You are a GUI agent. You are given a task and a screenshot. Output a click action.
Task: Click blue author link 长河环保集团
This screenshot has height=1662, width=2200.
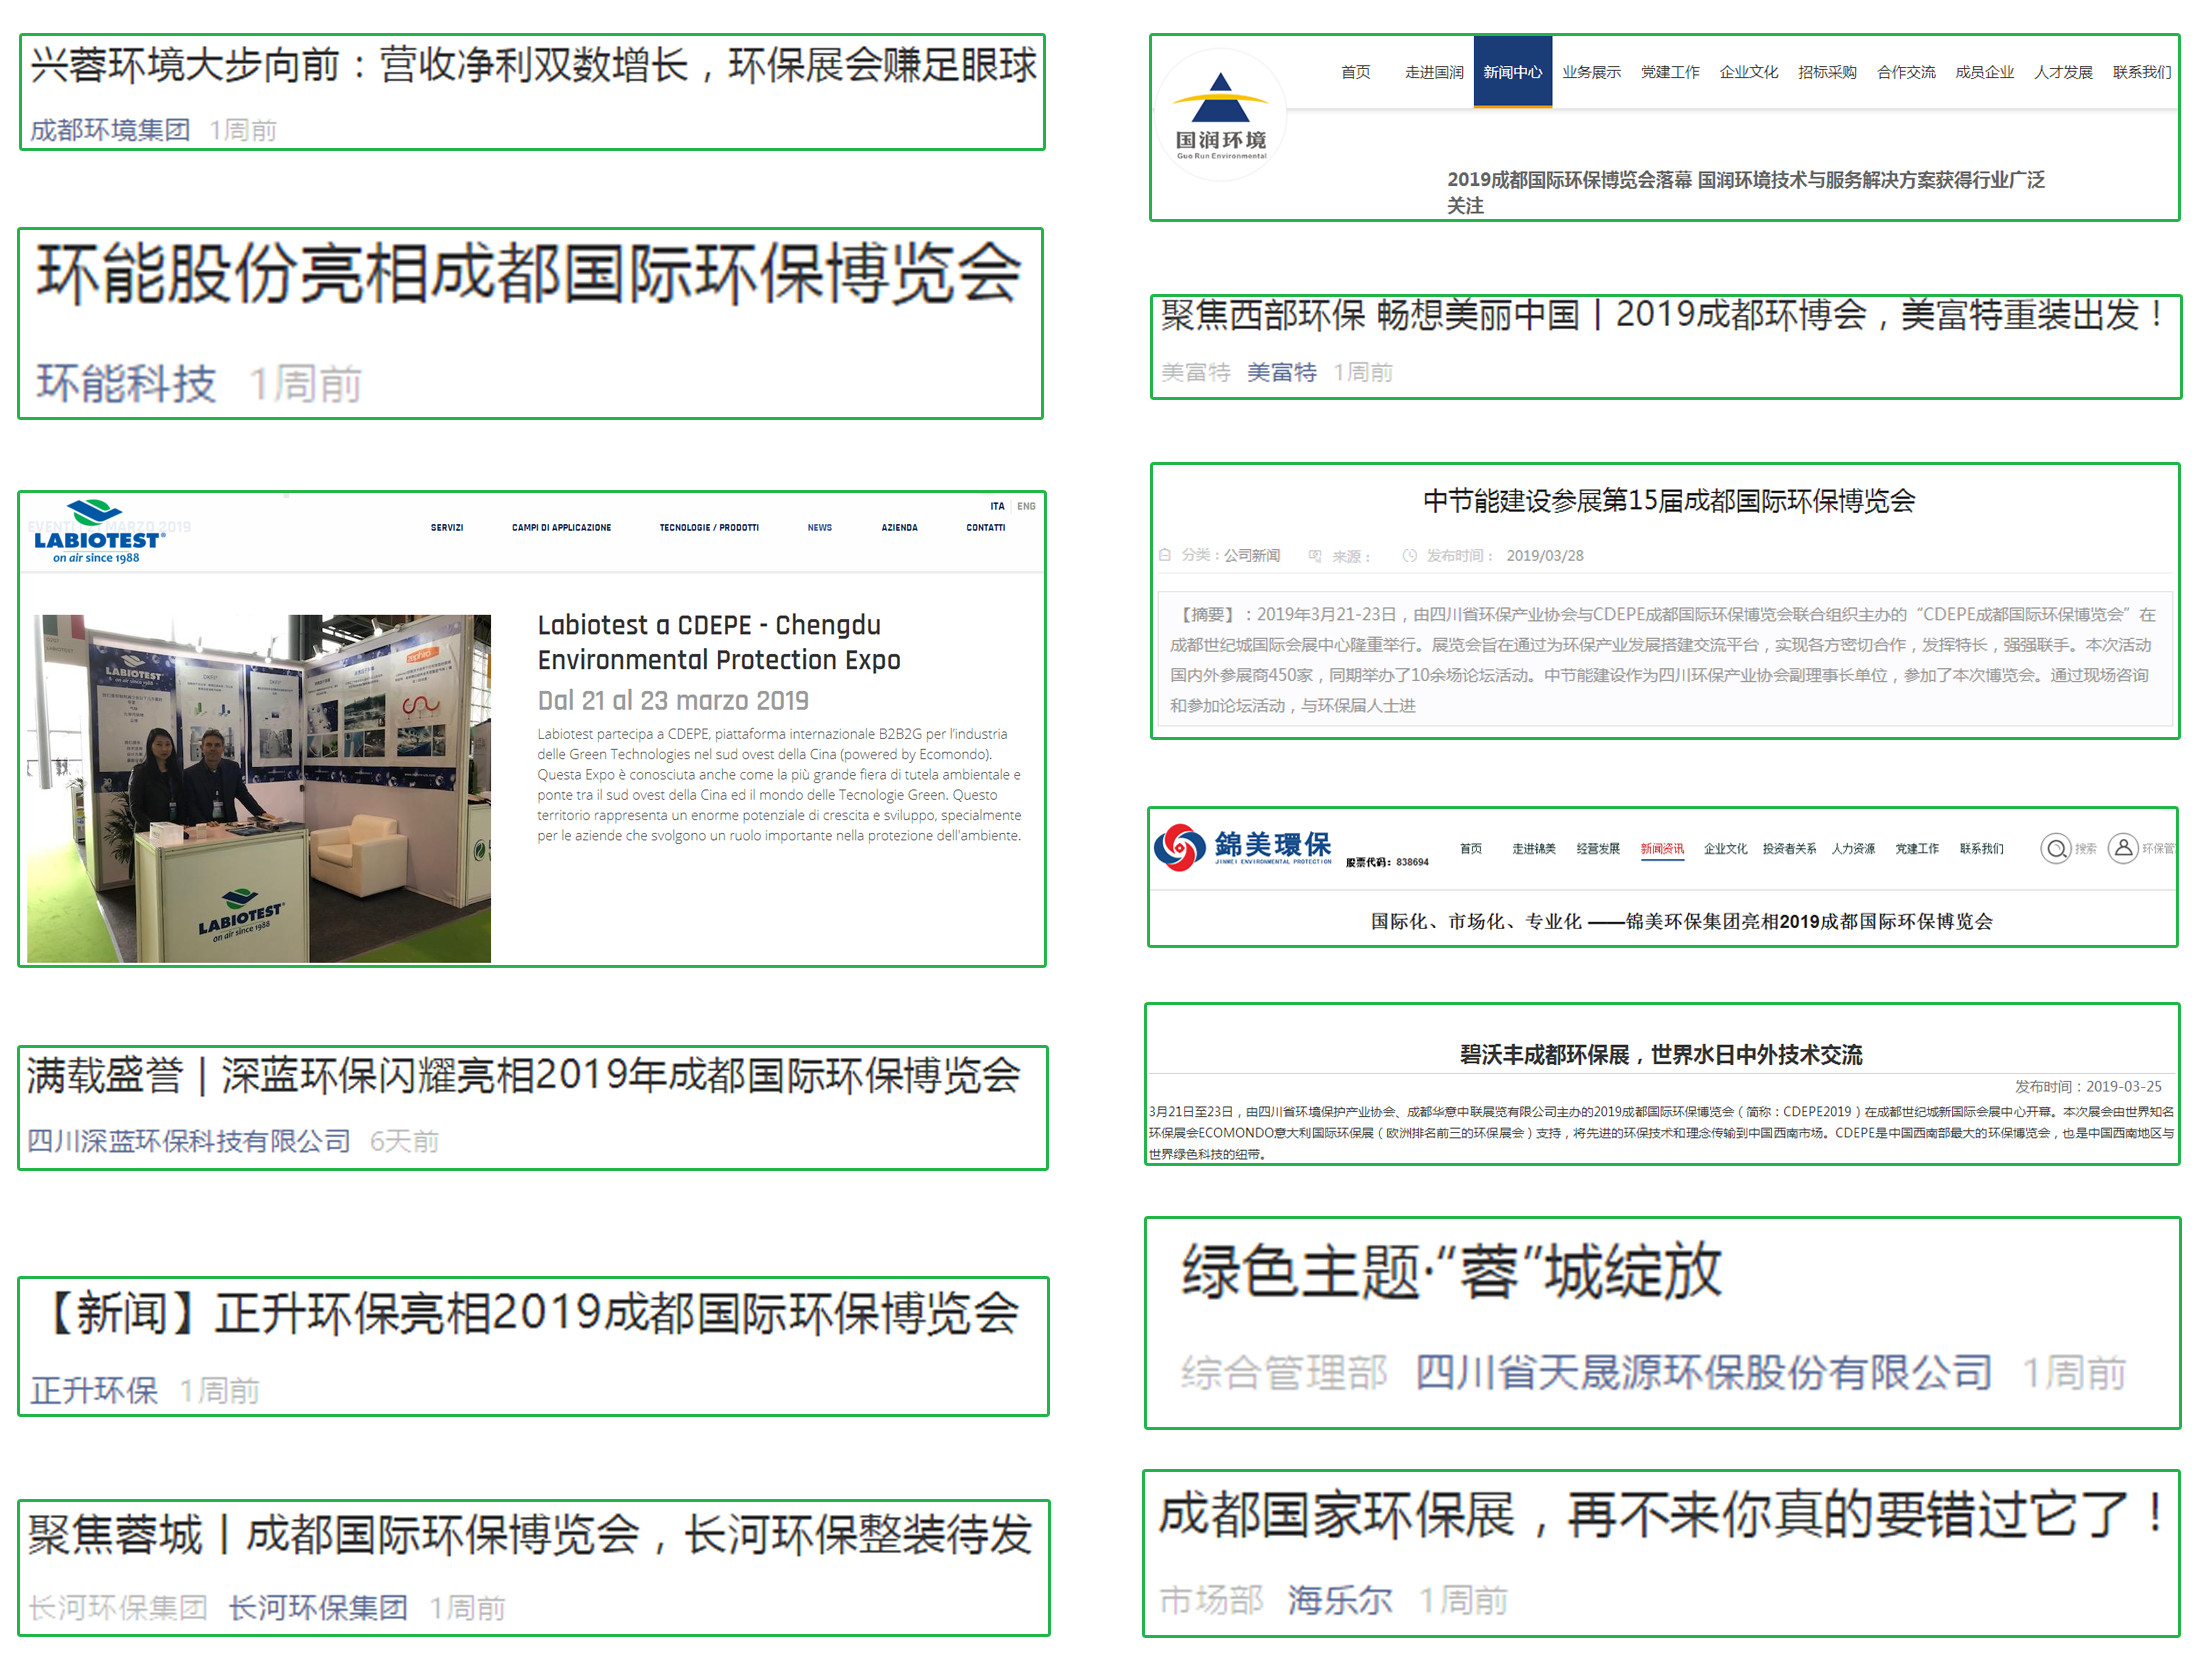click(x=318, y=1607)
